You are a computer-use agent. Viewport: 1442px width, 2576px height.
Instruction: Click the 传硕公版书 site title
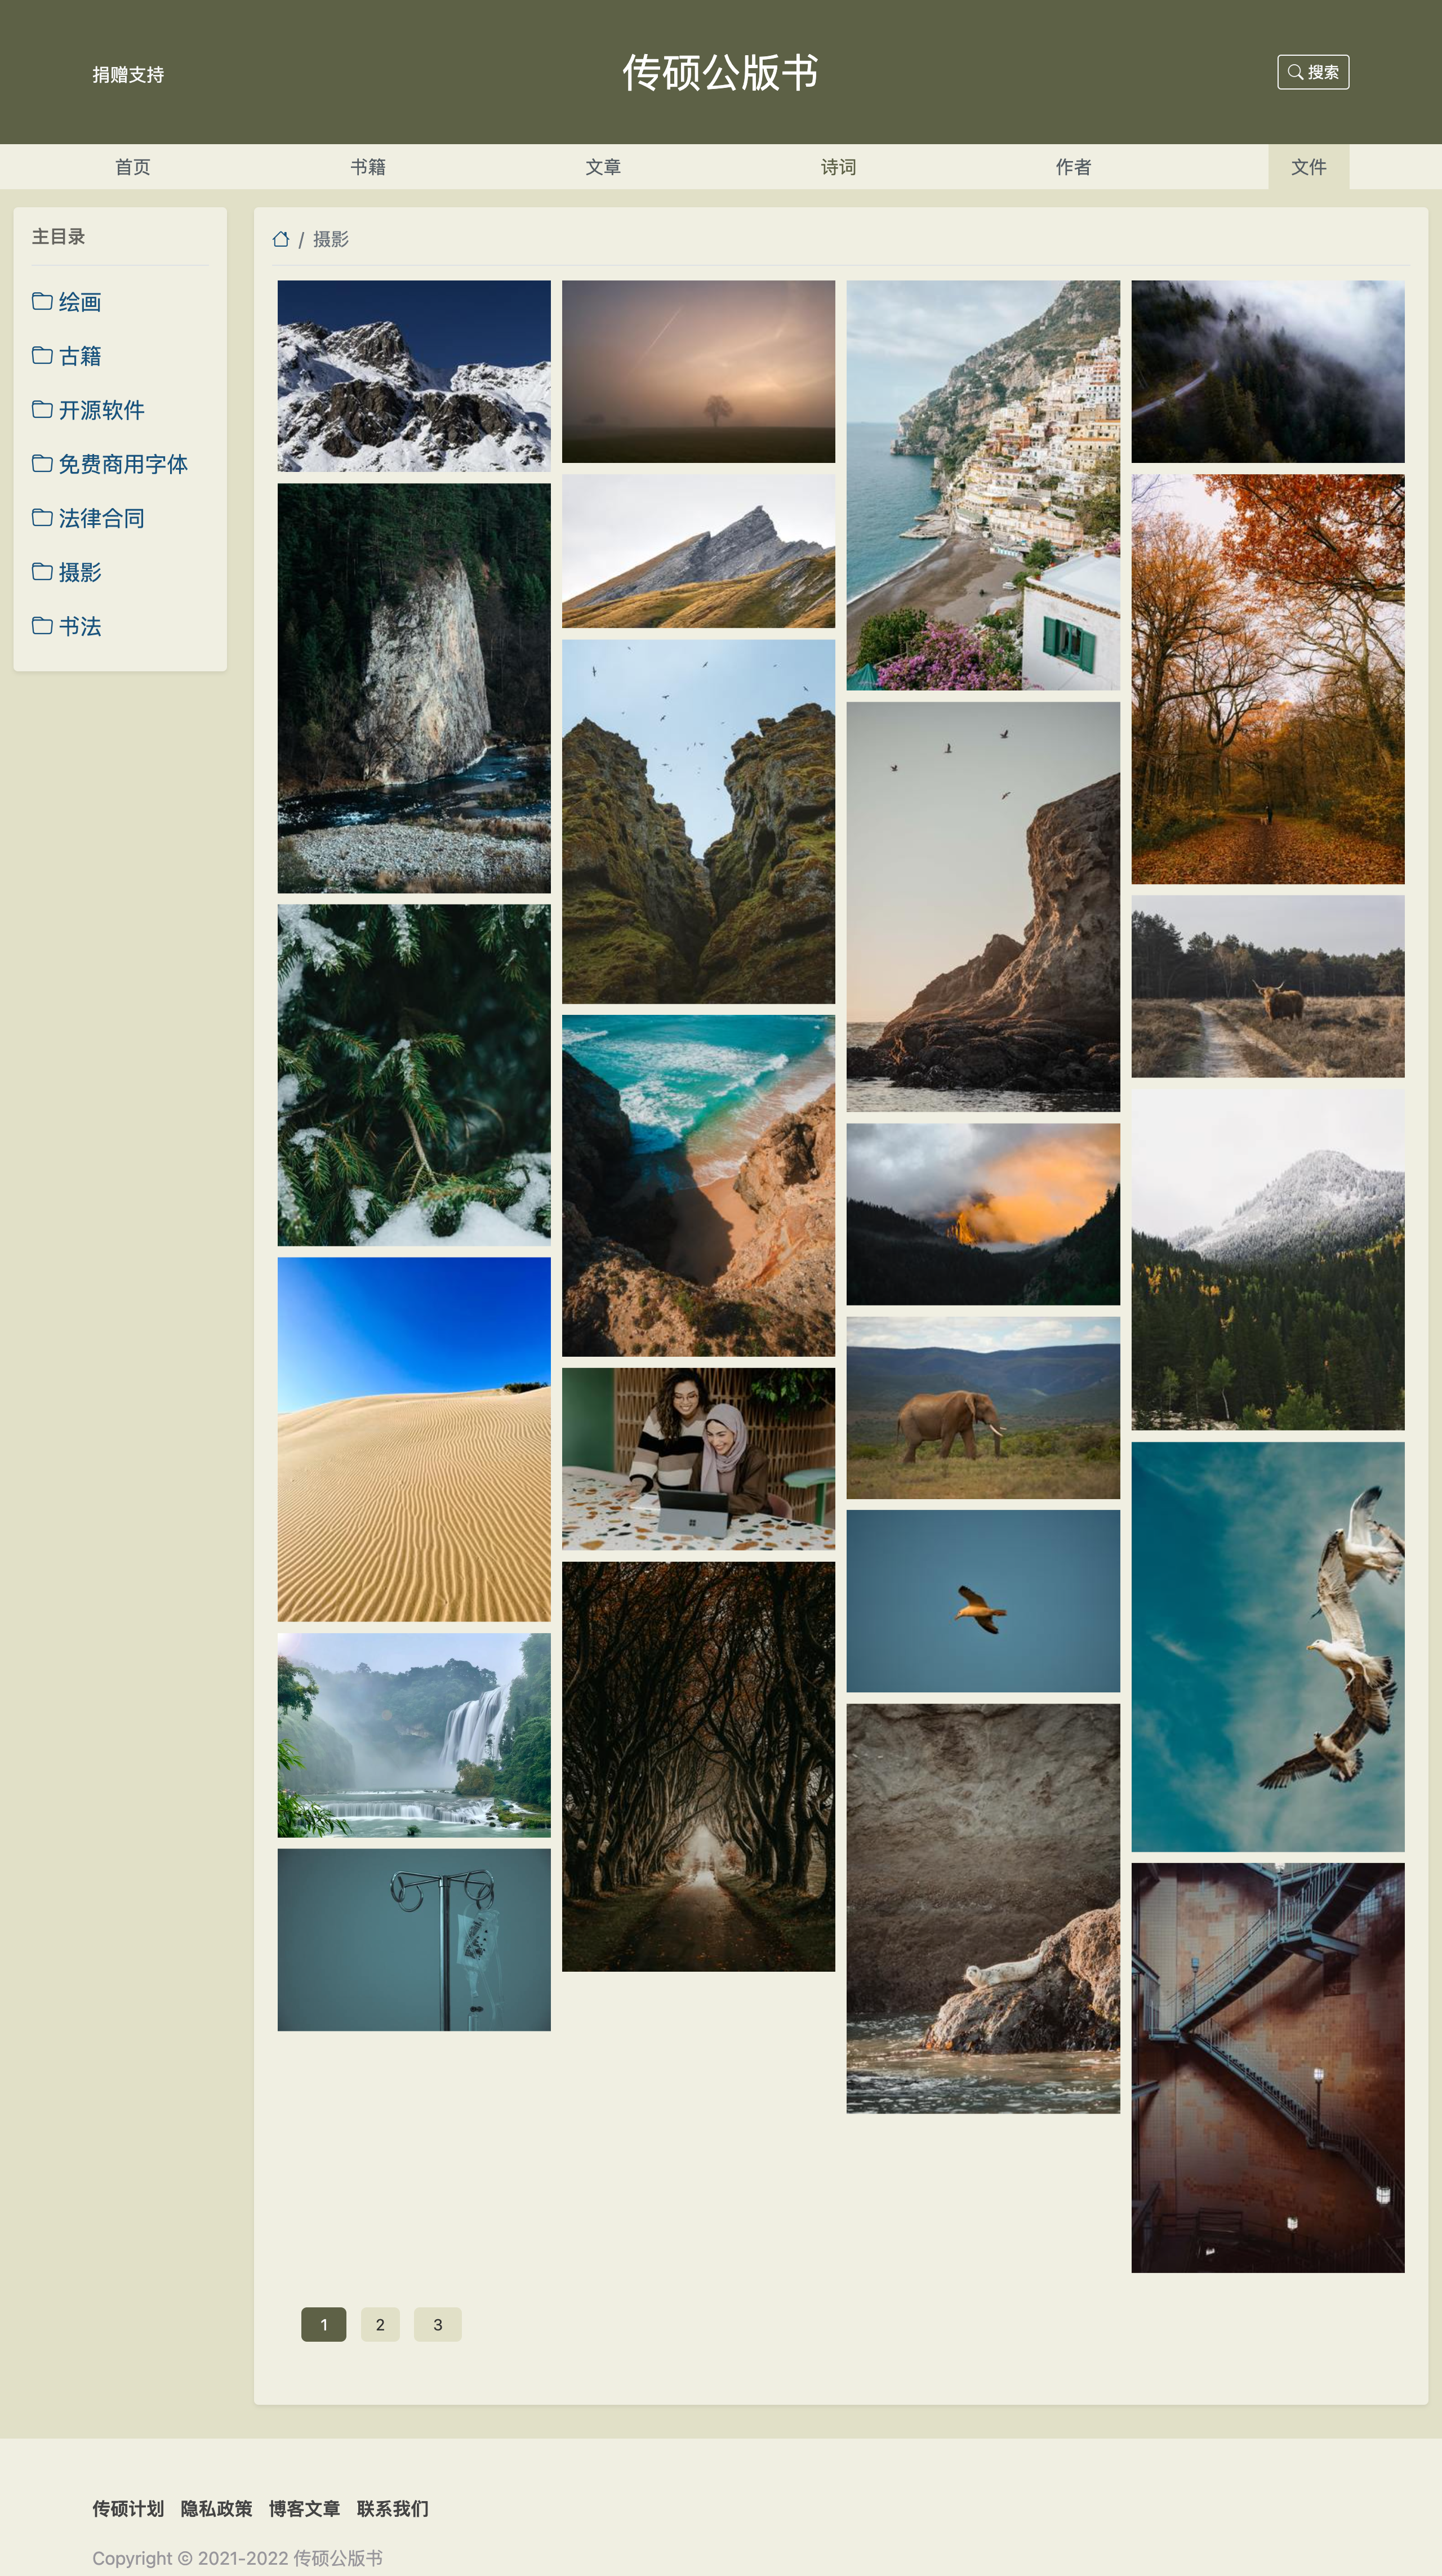click(720, 73)
